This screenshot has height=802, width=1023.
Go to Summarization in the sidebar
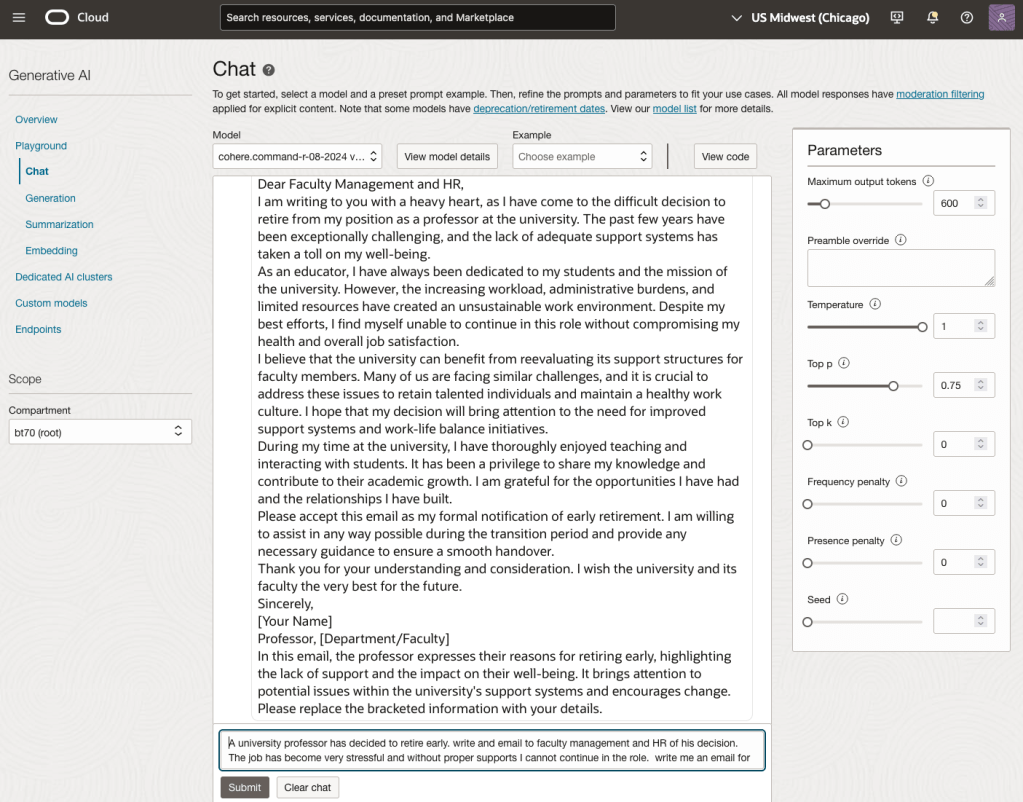[x=59, y=224]
